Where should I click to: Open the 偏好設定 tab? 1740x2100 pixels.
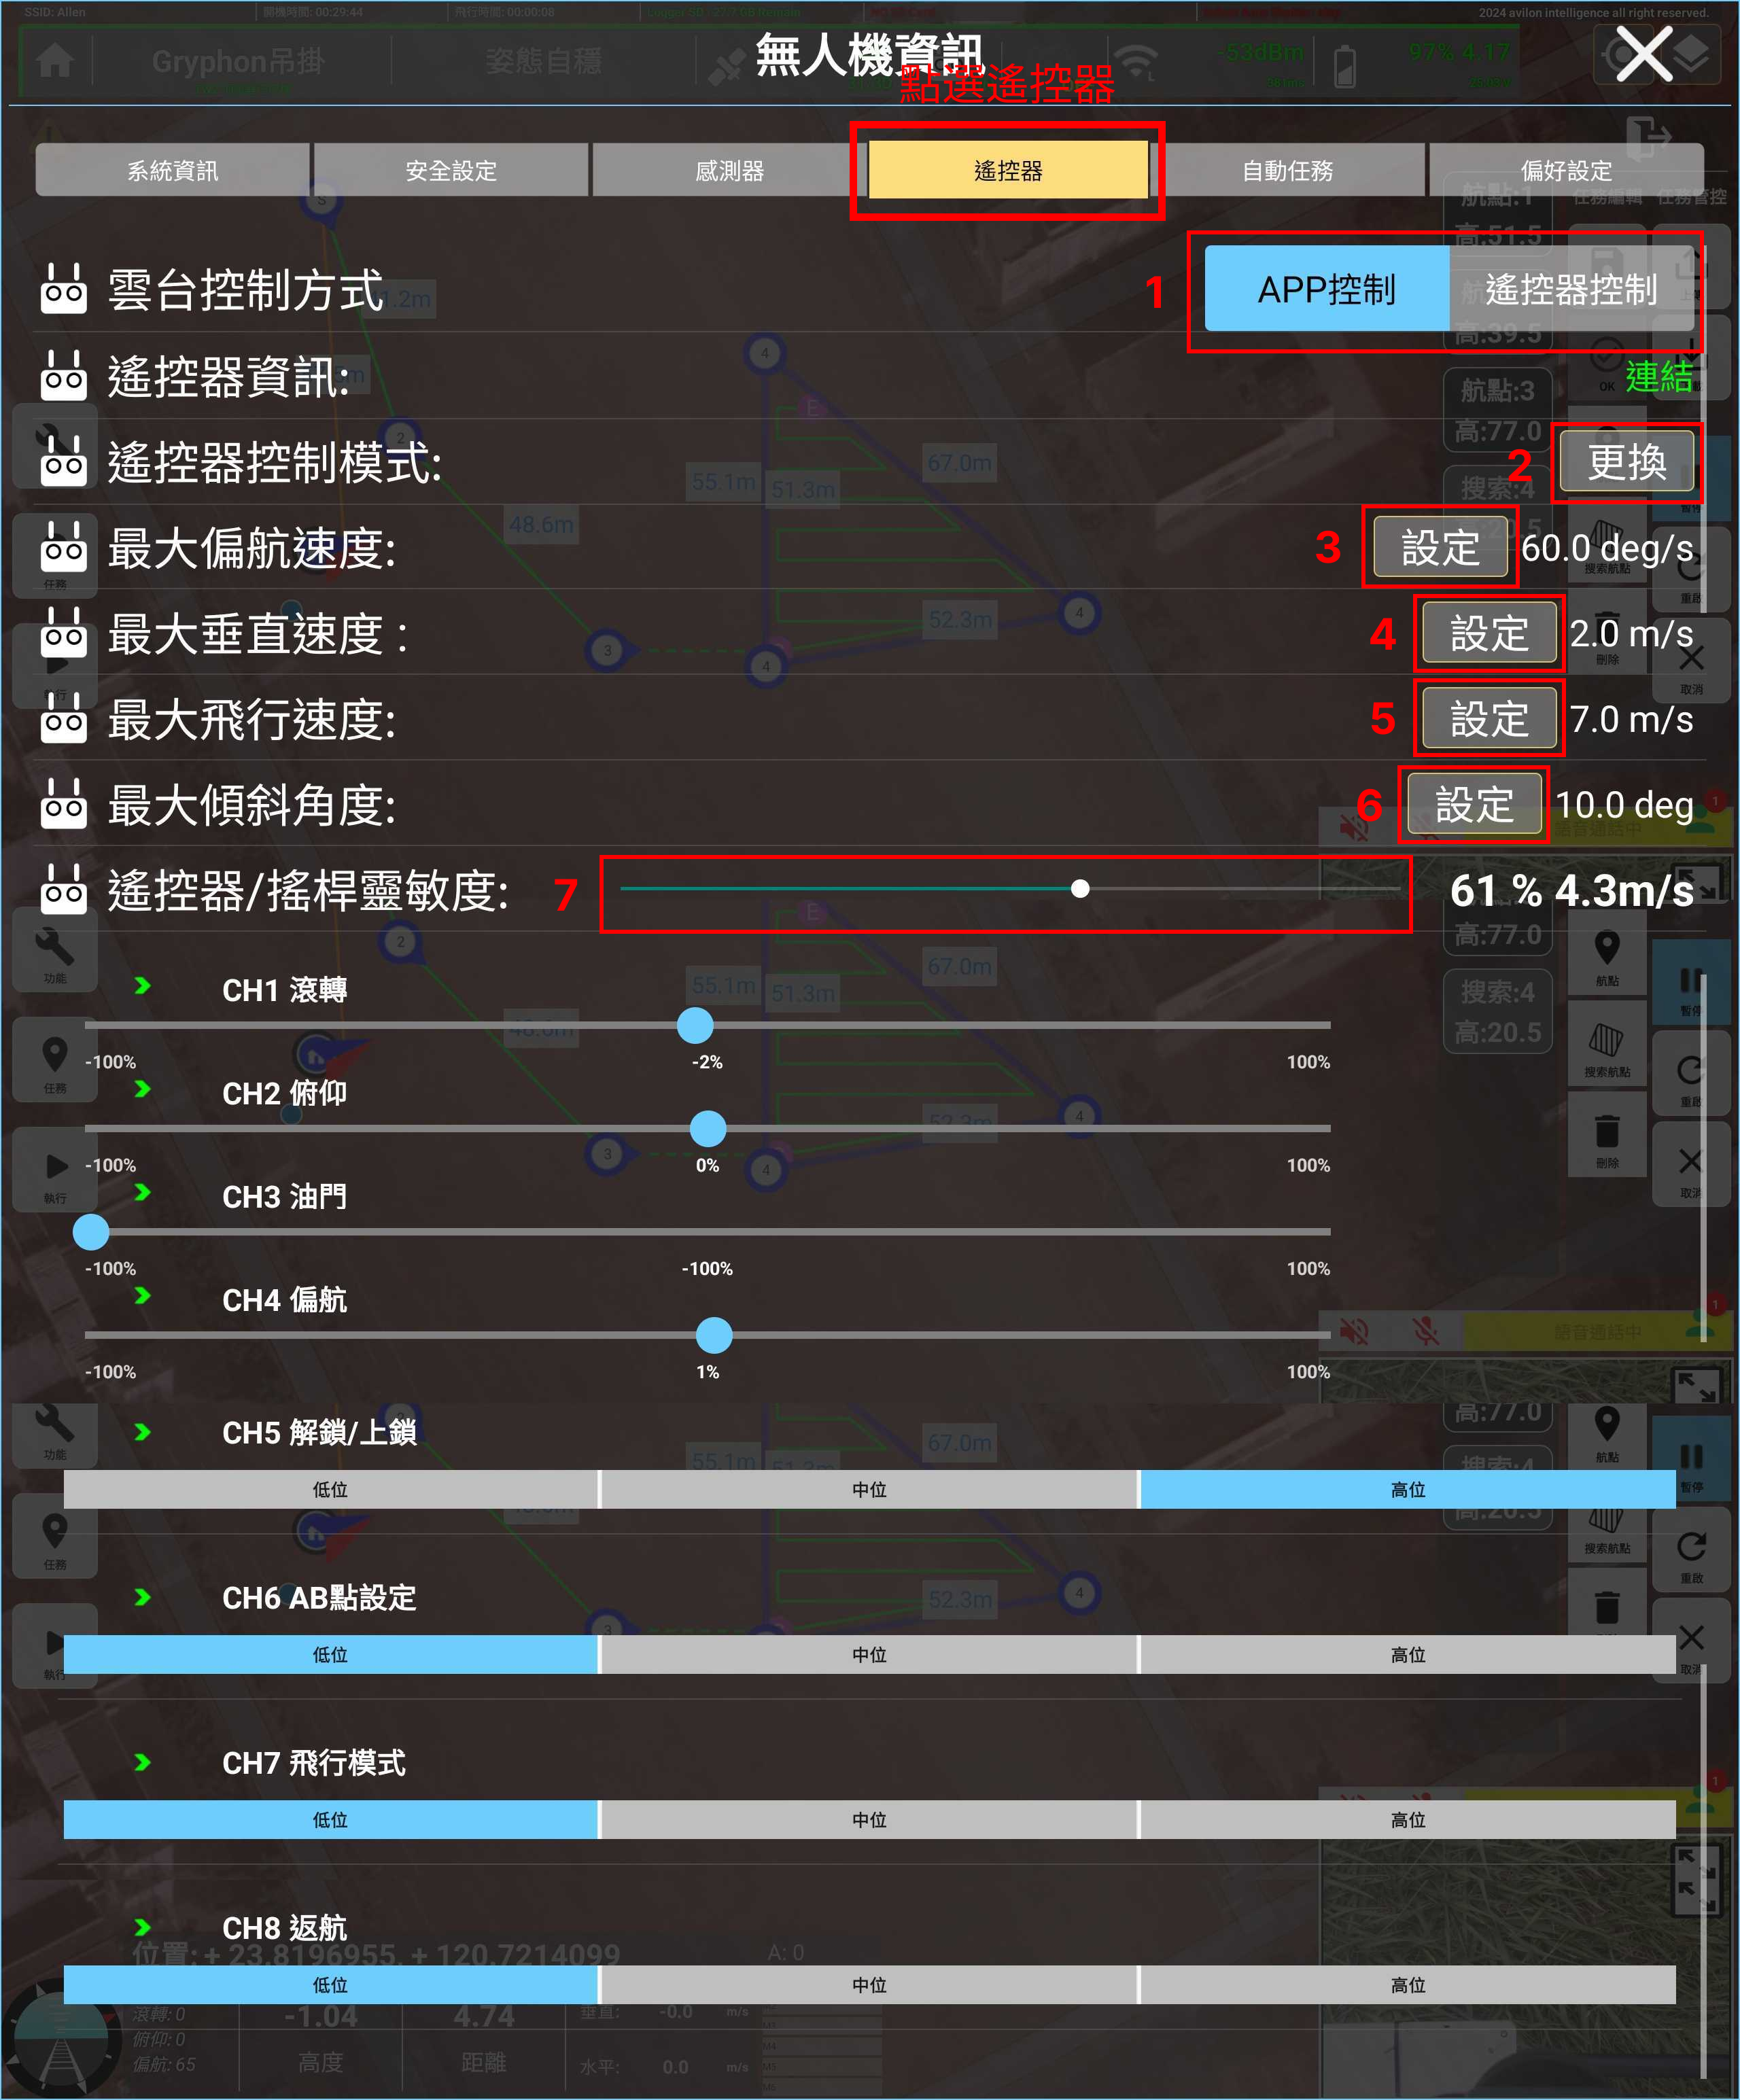click(x=1566, y=170)
